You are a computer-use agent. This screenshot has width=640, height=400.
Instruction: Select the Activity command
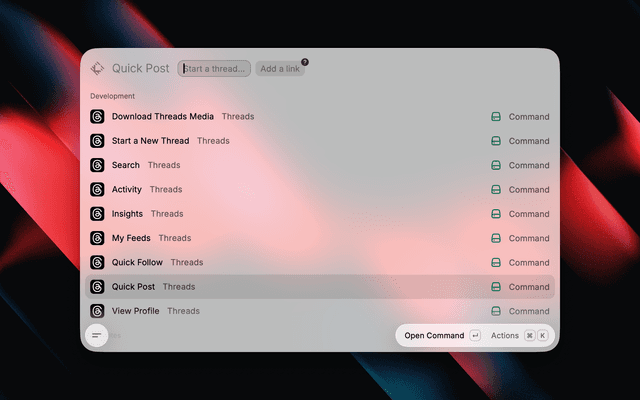[x=320, y=189]
